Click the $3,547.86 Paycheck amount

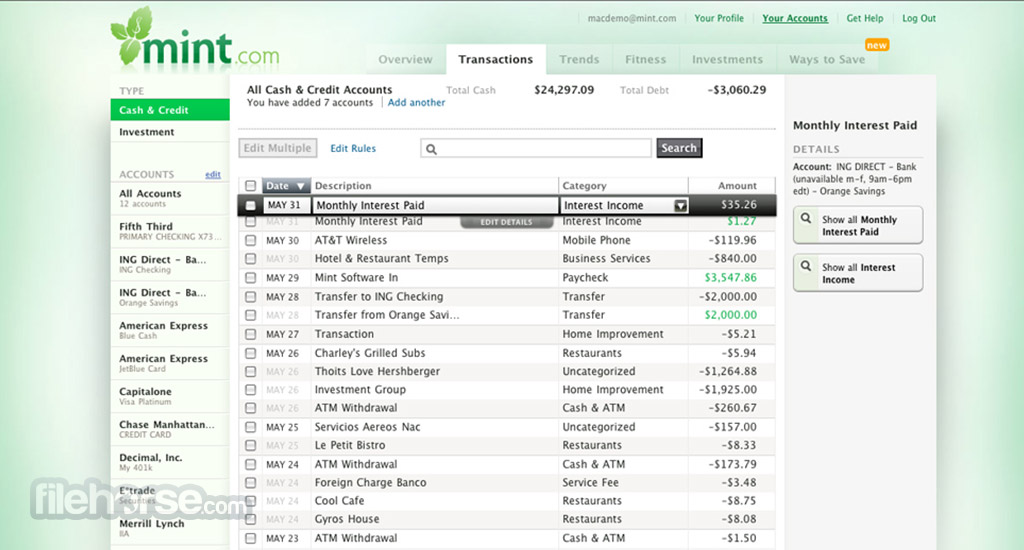[730, 278]
